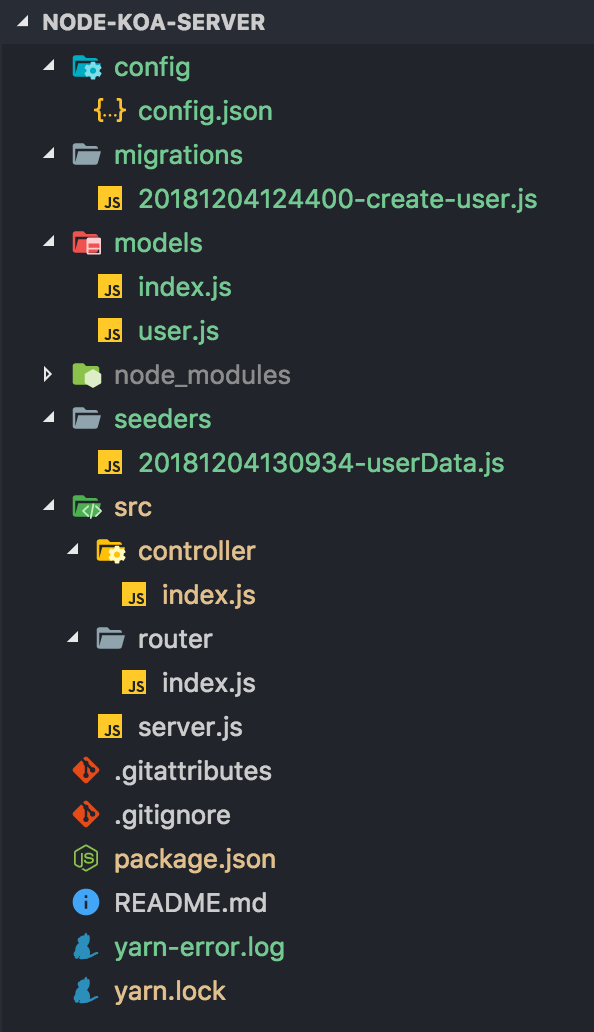This screenshot has height=1032, width=594.
Task: Open index.js under models
Action: point(185,287)
